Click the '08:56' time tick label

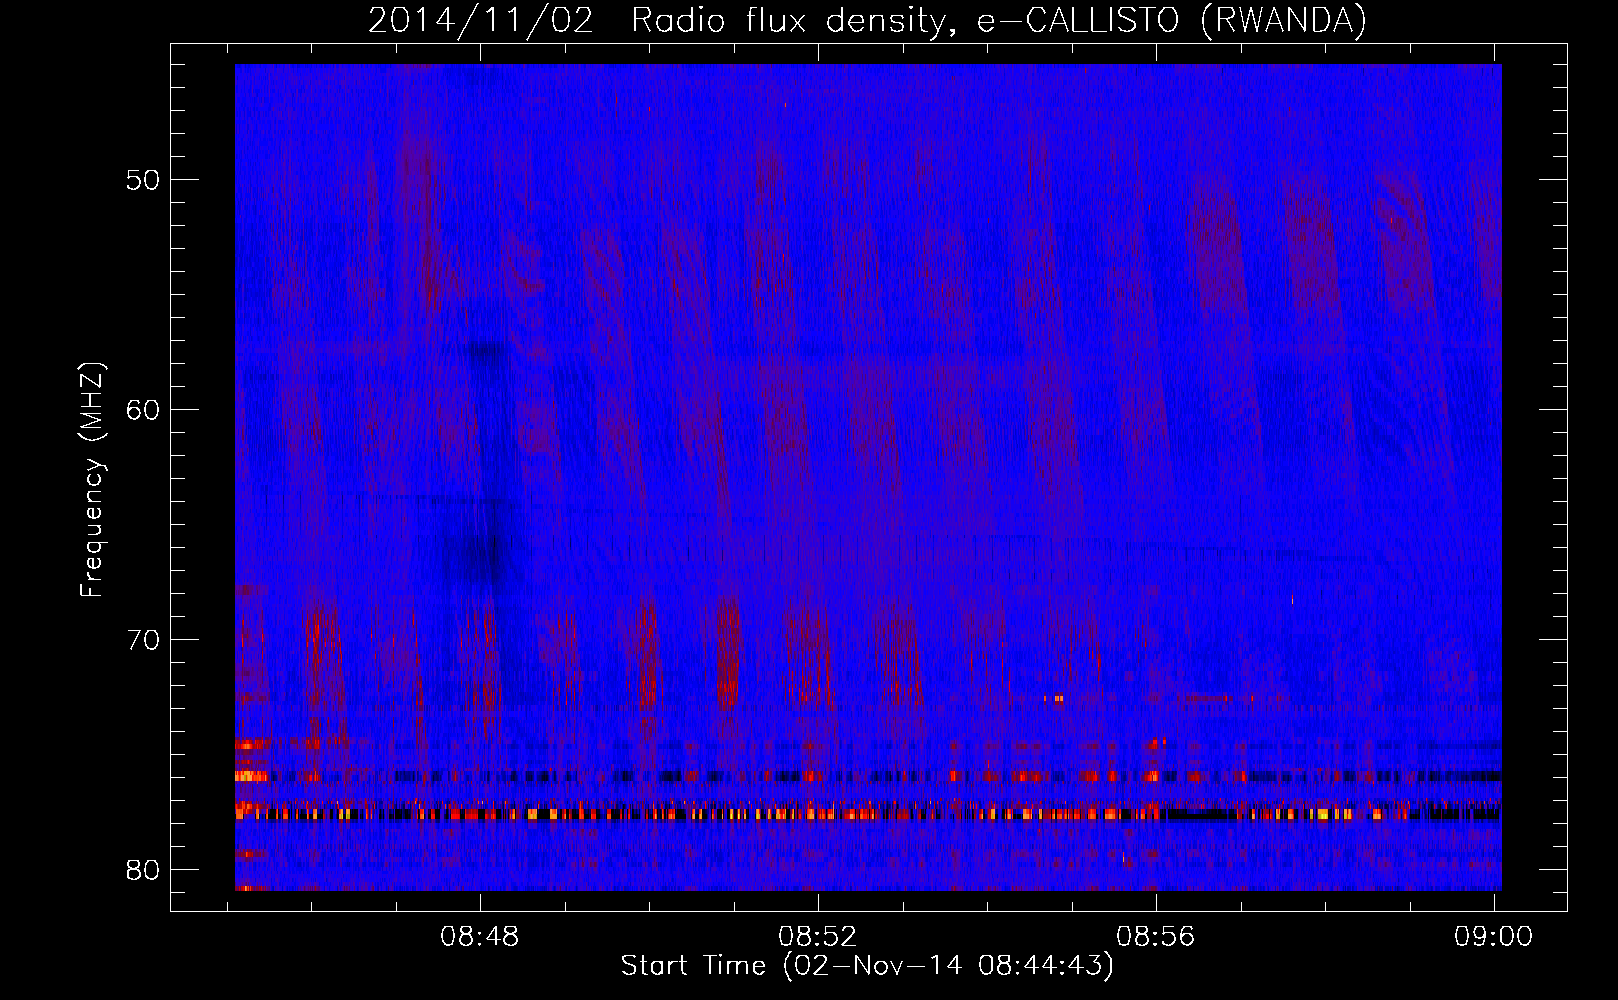(1156, 937)
